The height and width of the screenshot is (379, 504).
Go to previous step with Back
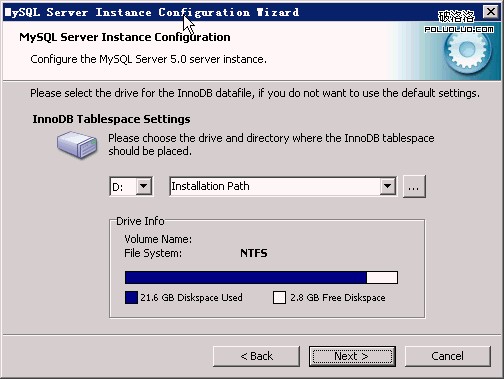coord(256,356)
